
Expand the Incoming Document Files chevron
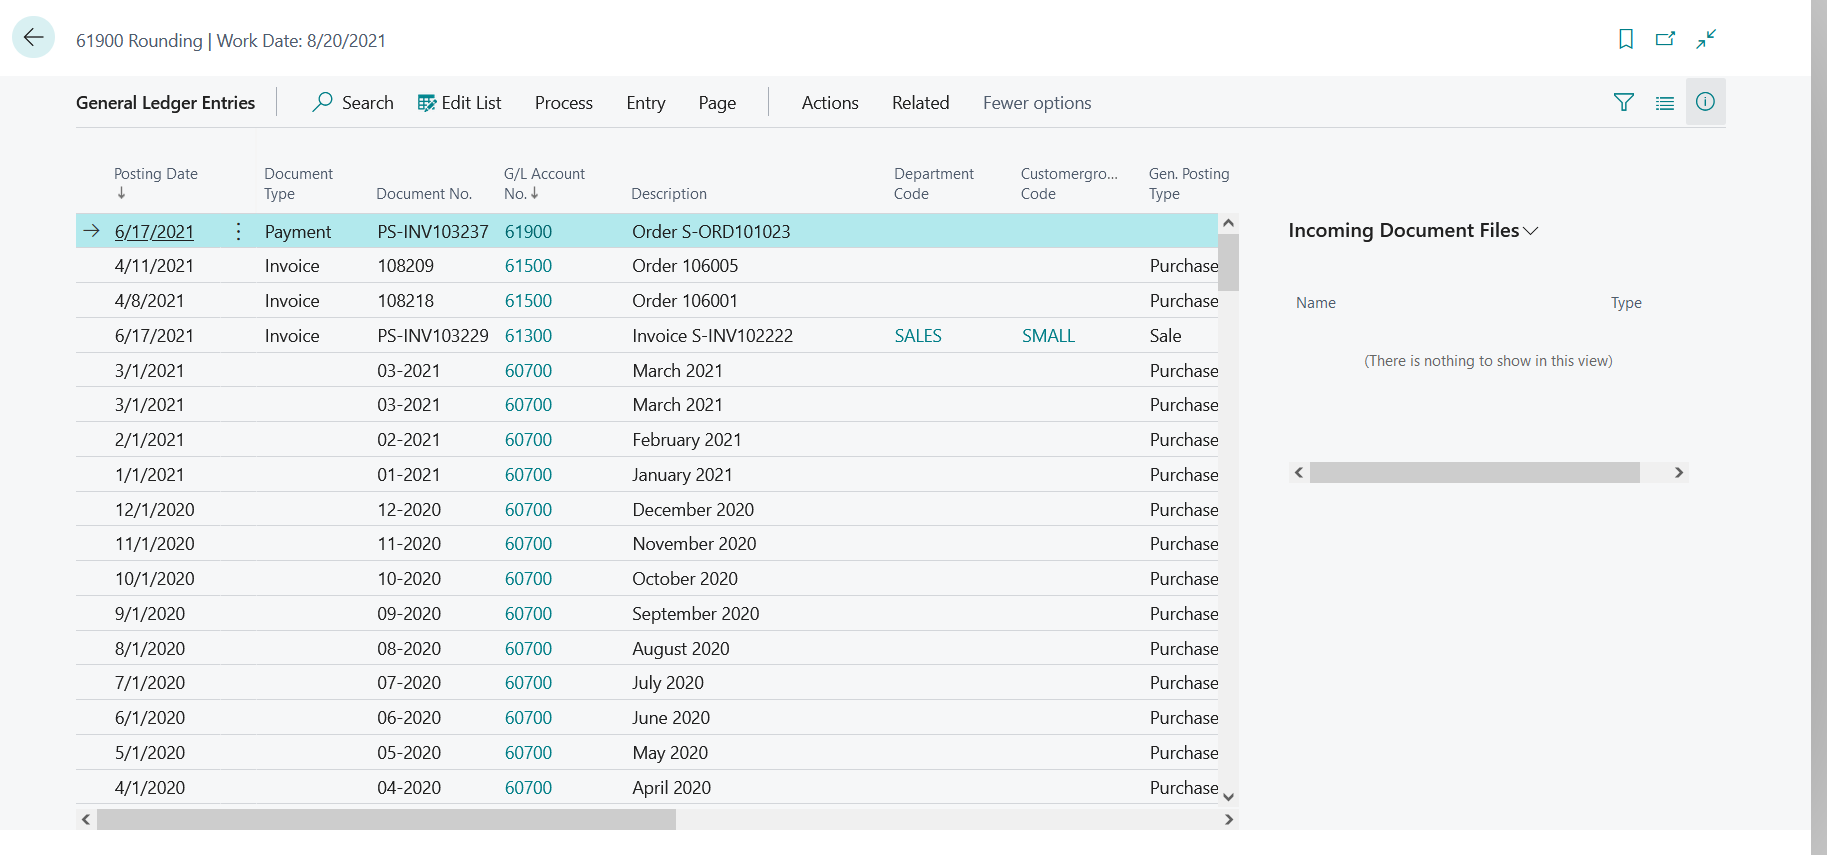1531,231
